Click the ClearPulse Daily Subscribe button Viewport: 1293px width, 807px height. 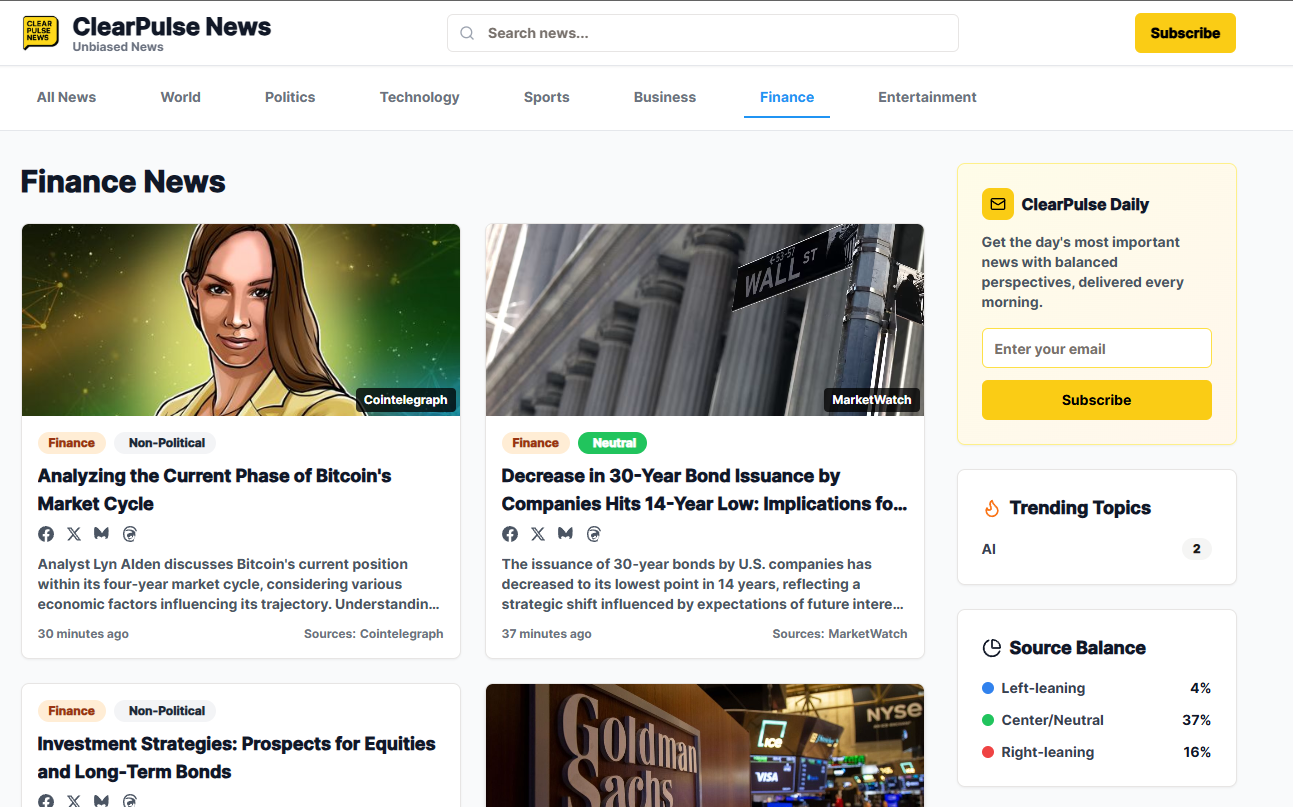click(1097, 400)
